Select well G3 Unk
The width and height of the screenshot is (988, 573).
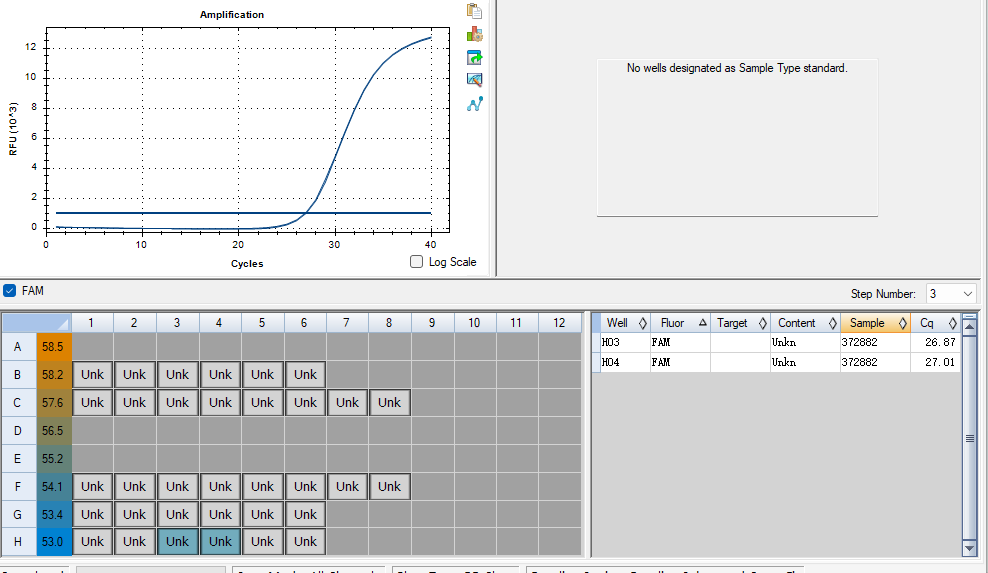tap(178, 514)
